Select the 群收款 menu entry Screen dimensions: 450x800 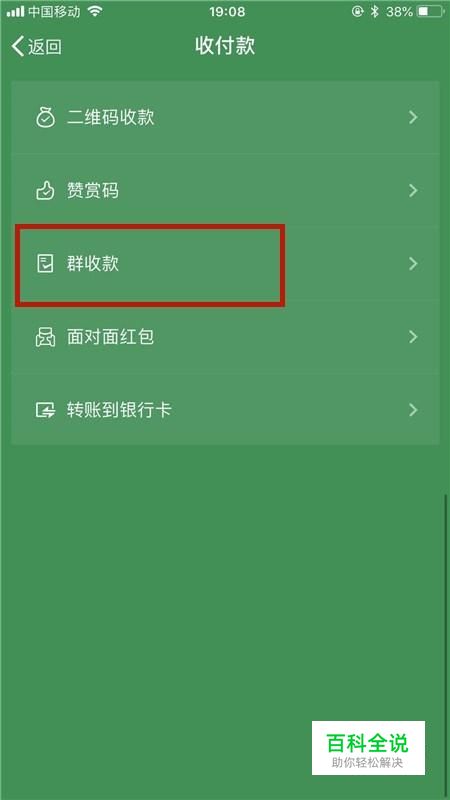click(x=225, y=264)
